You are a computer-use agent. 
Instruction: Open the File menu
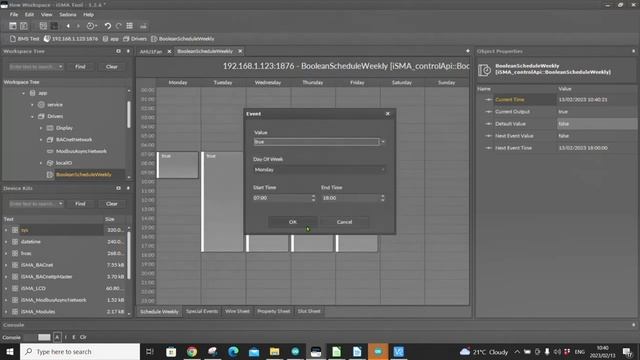(14, 14)
